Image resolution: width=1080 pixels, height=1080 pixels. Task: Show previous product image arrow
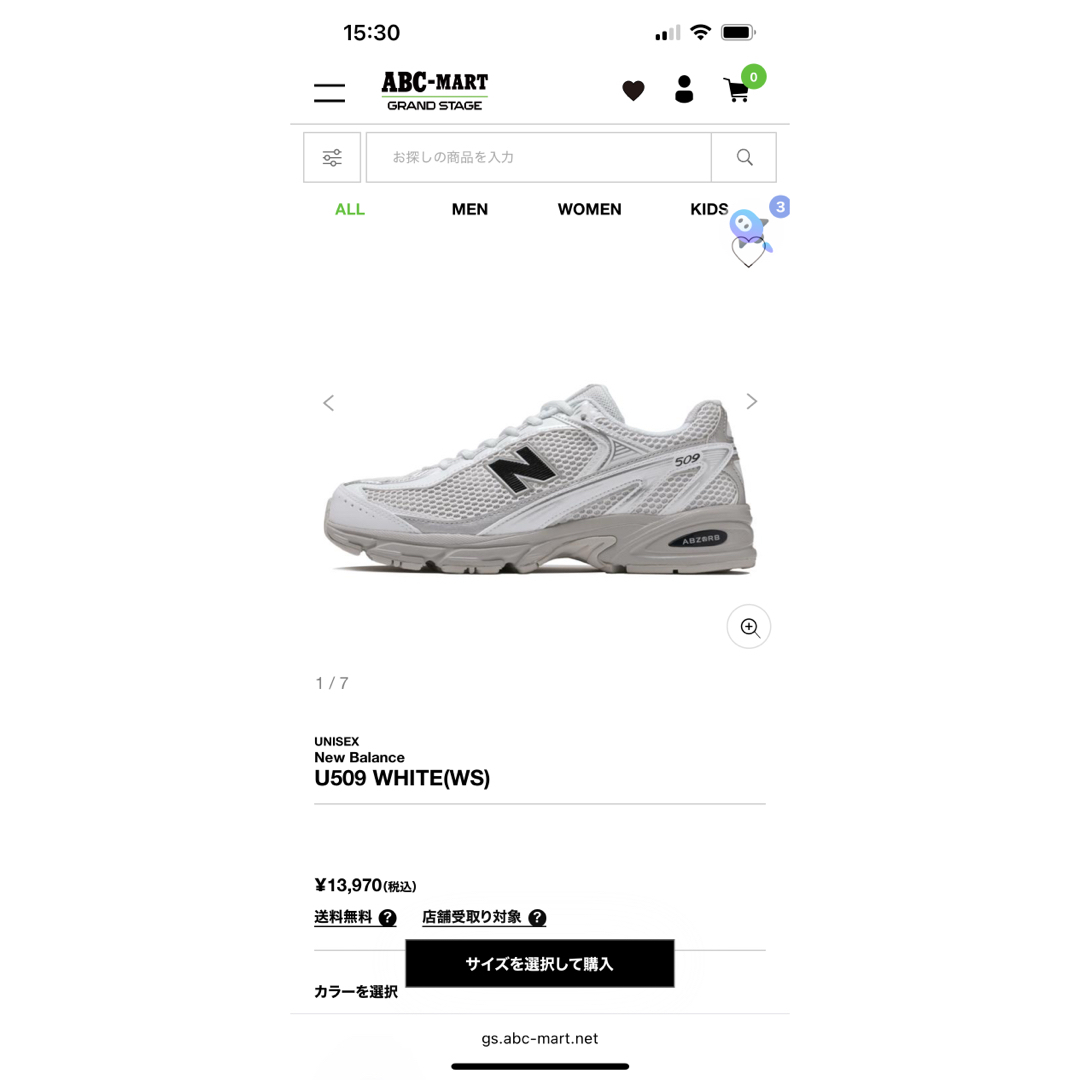pos(329,403)
